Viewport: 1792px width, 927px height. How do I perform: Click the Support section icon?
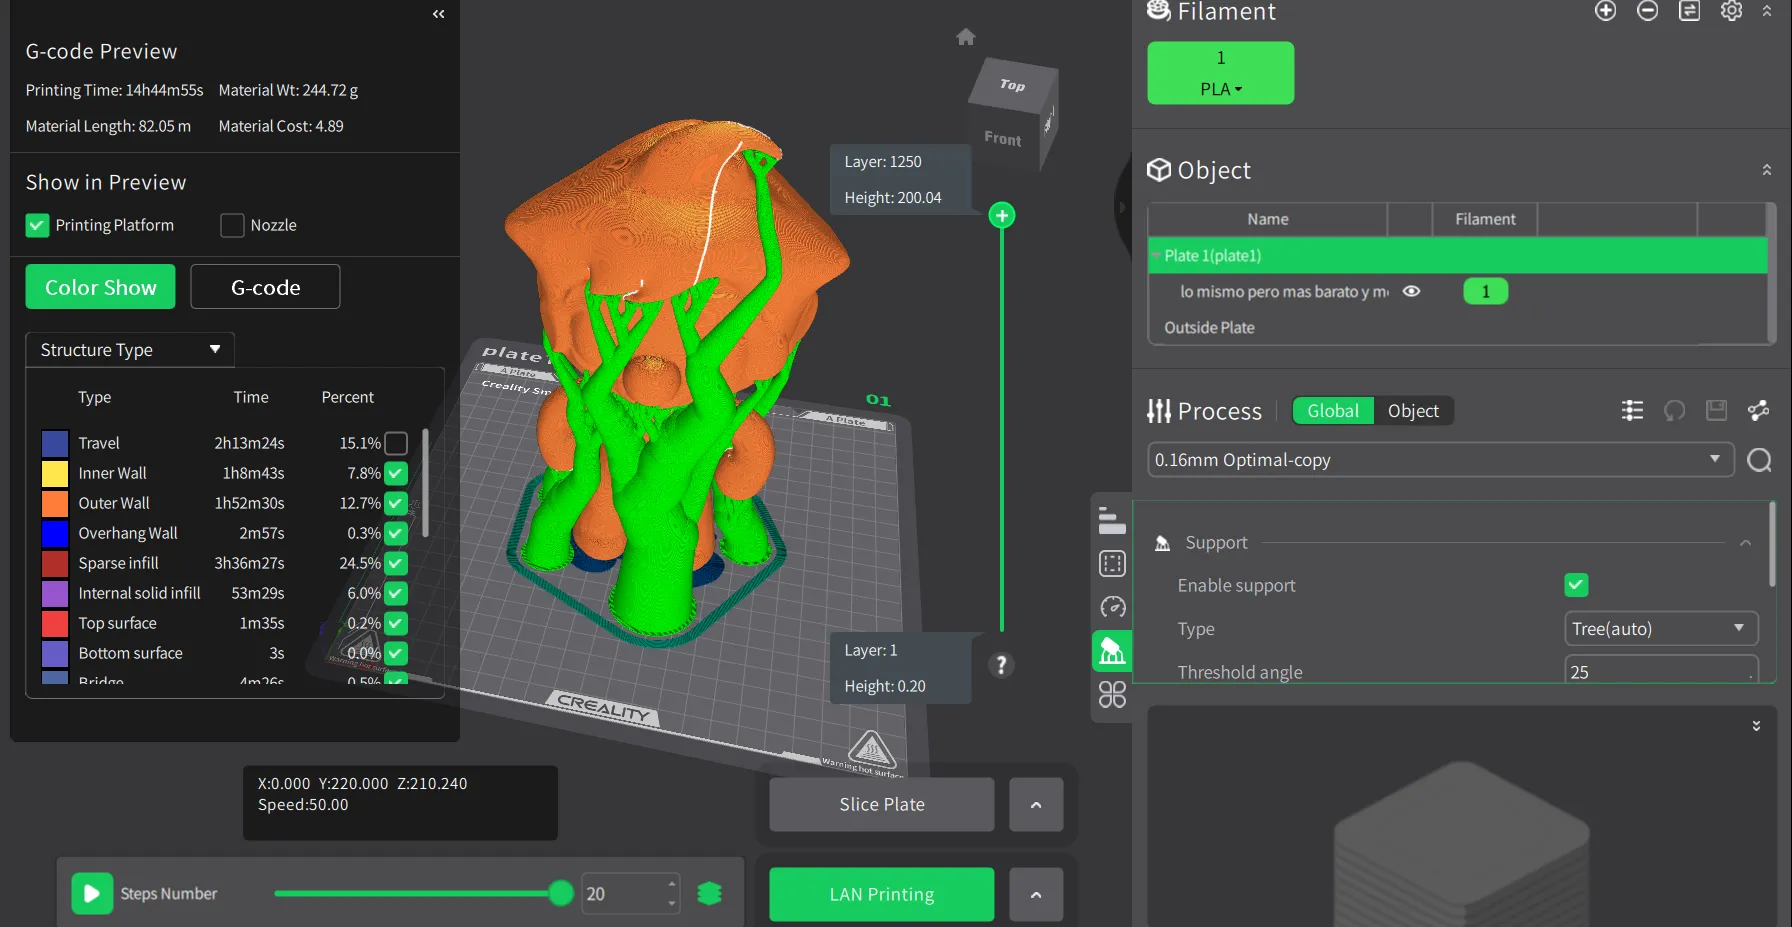click(1162, 543)
